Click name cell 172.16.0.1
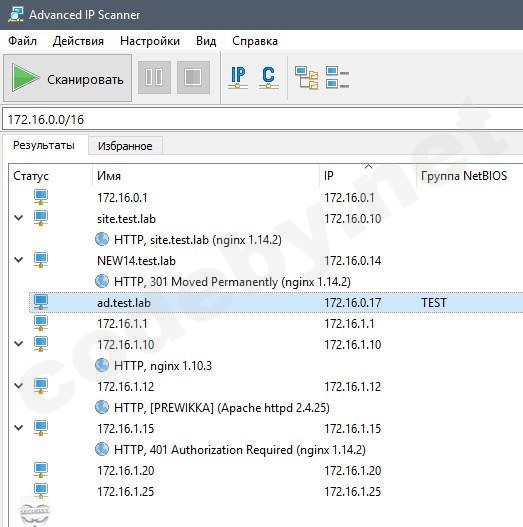The image size is (523, 527). pos(122,198)
